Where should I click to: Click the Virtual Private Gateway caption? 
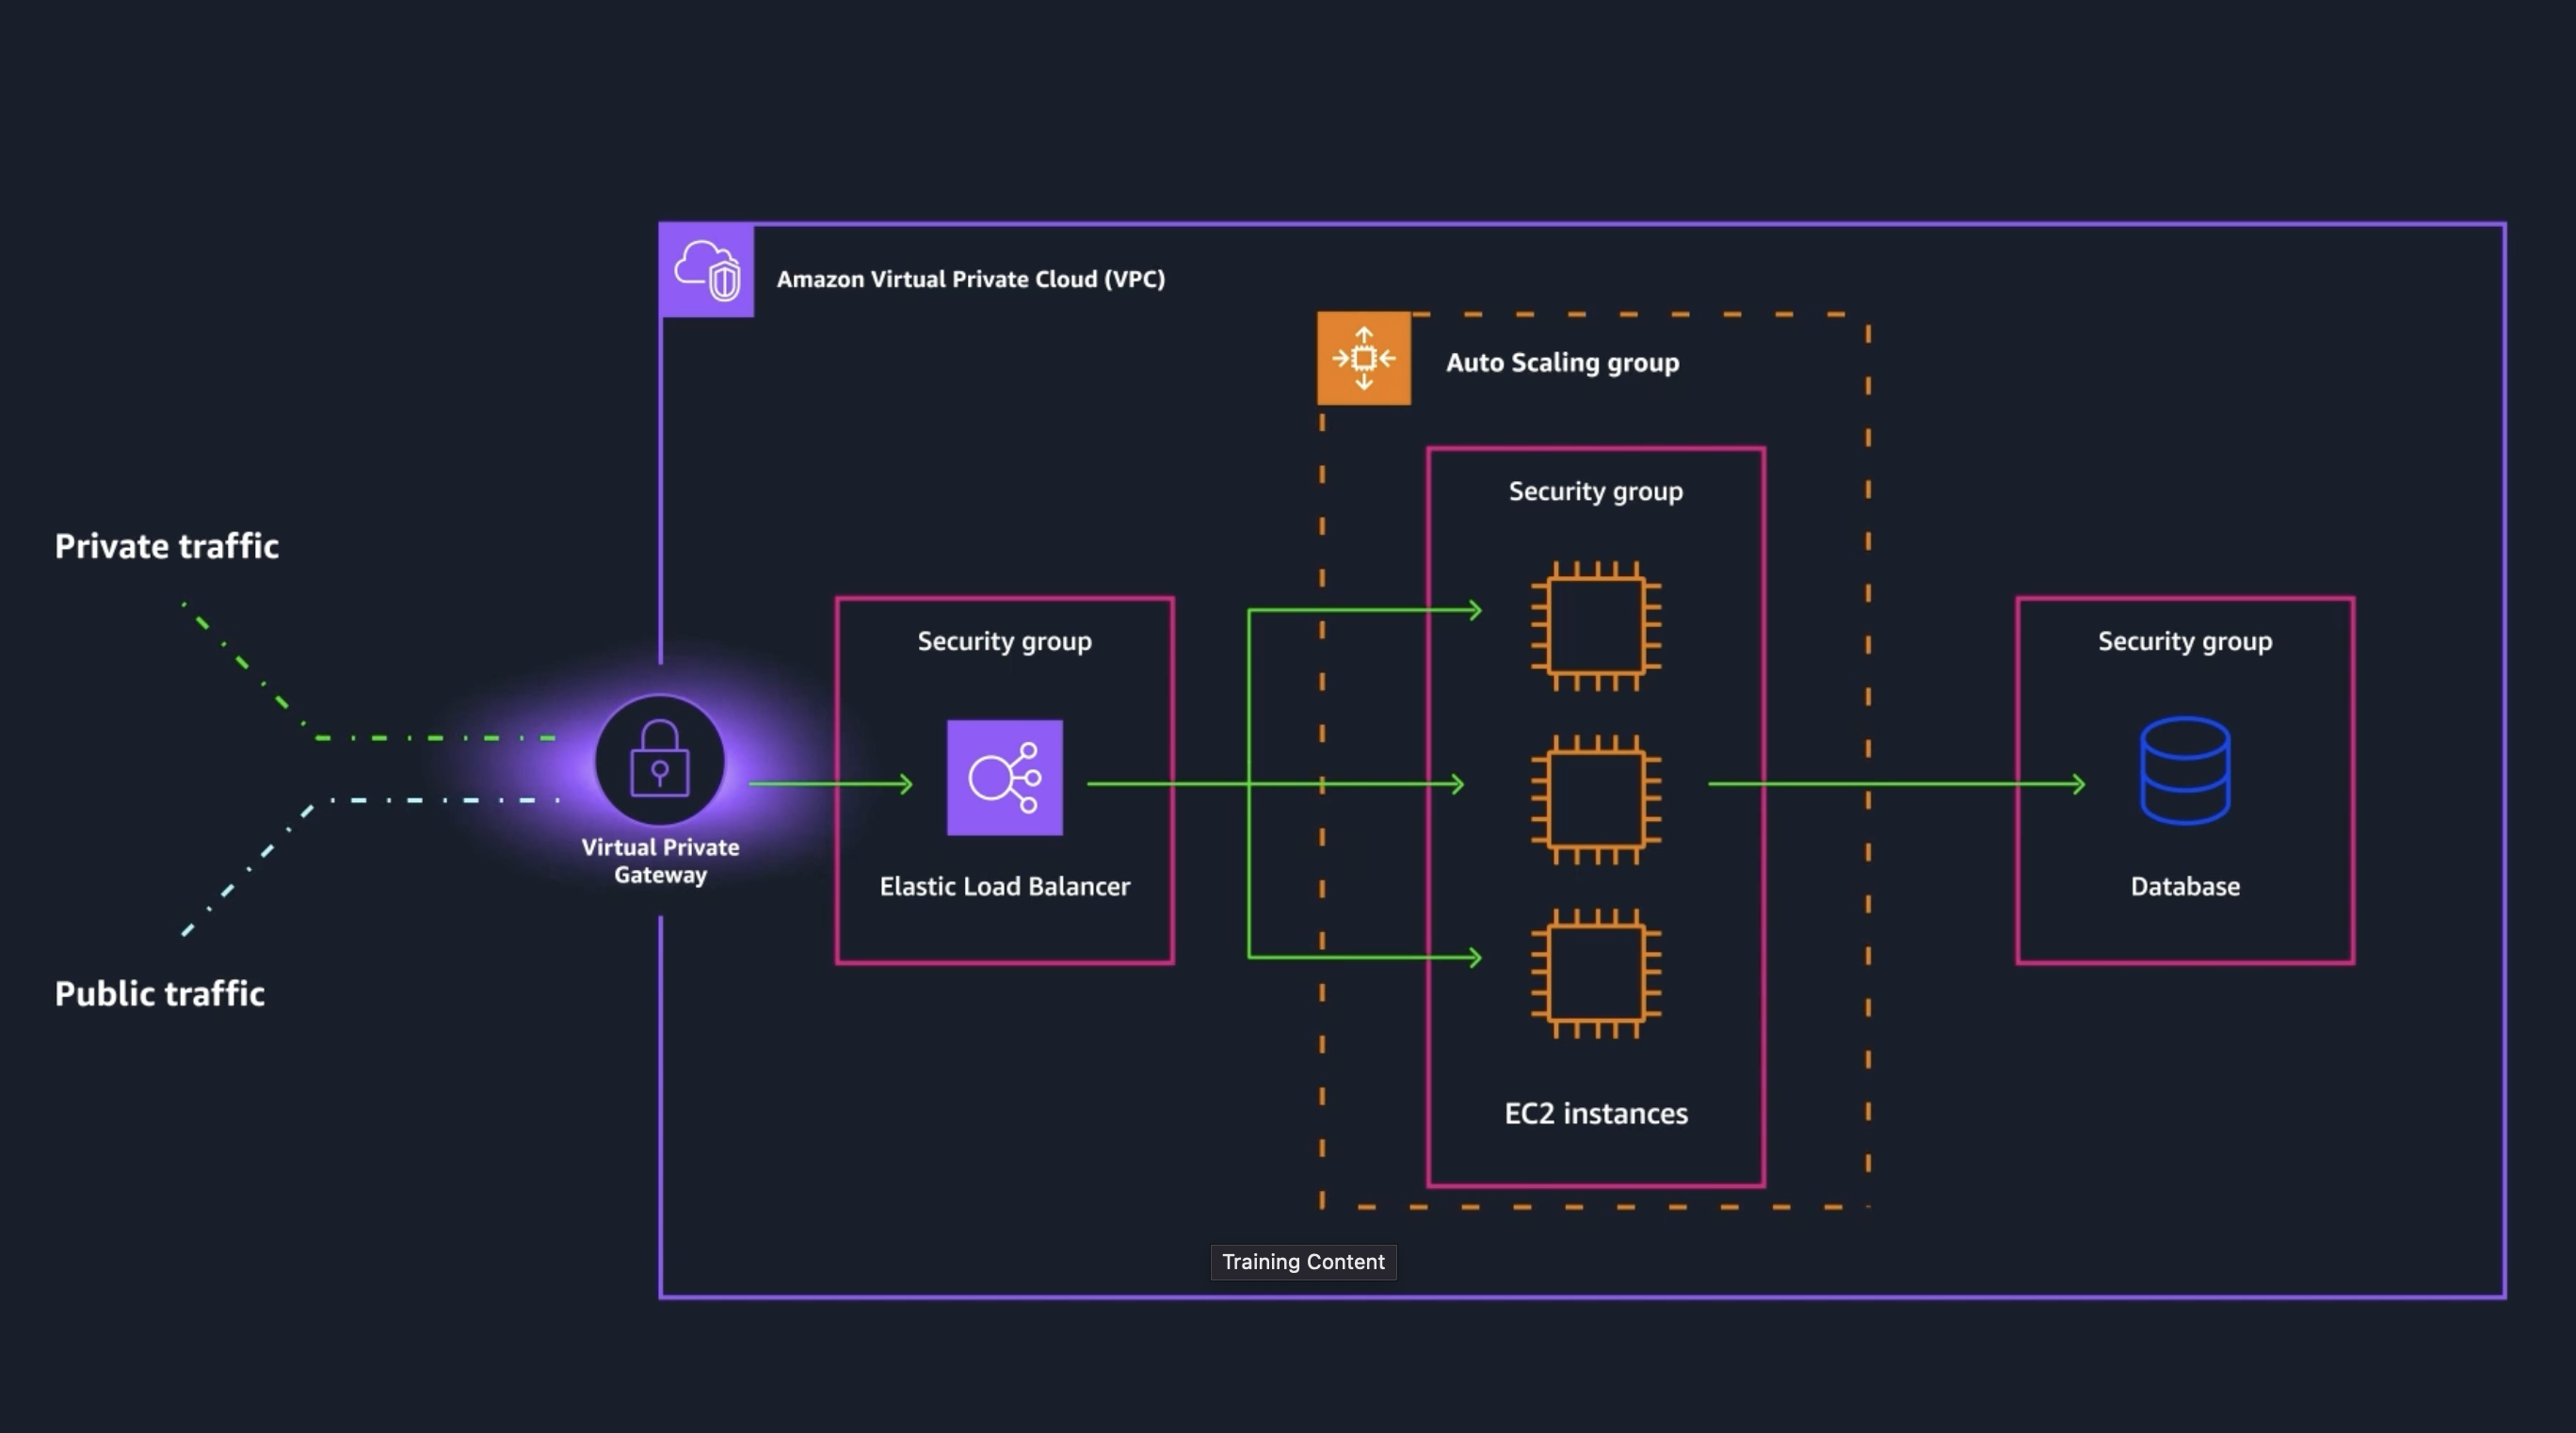tap(661, 860)
